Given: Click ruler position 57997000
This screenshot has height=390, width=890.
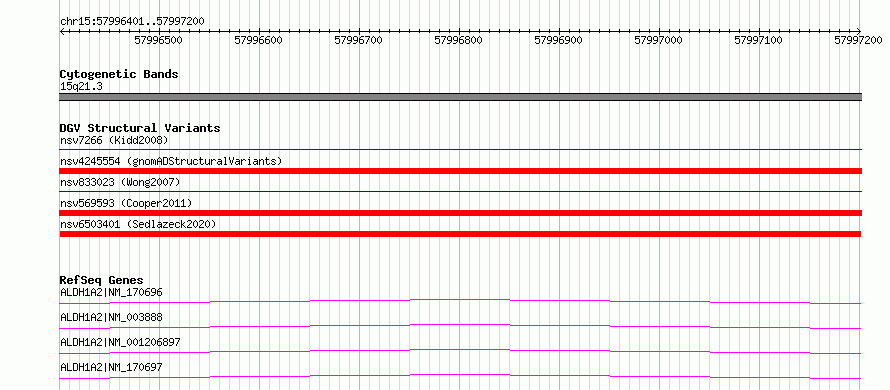Looking at the screenshot, I should [658, 40].
